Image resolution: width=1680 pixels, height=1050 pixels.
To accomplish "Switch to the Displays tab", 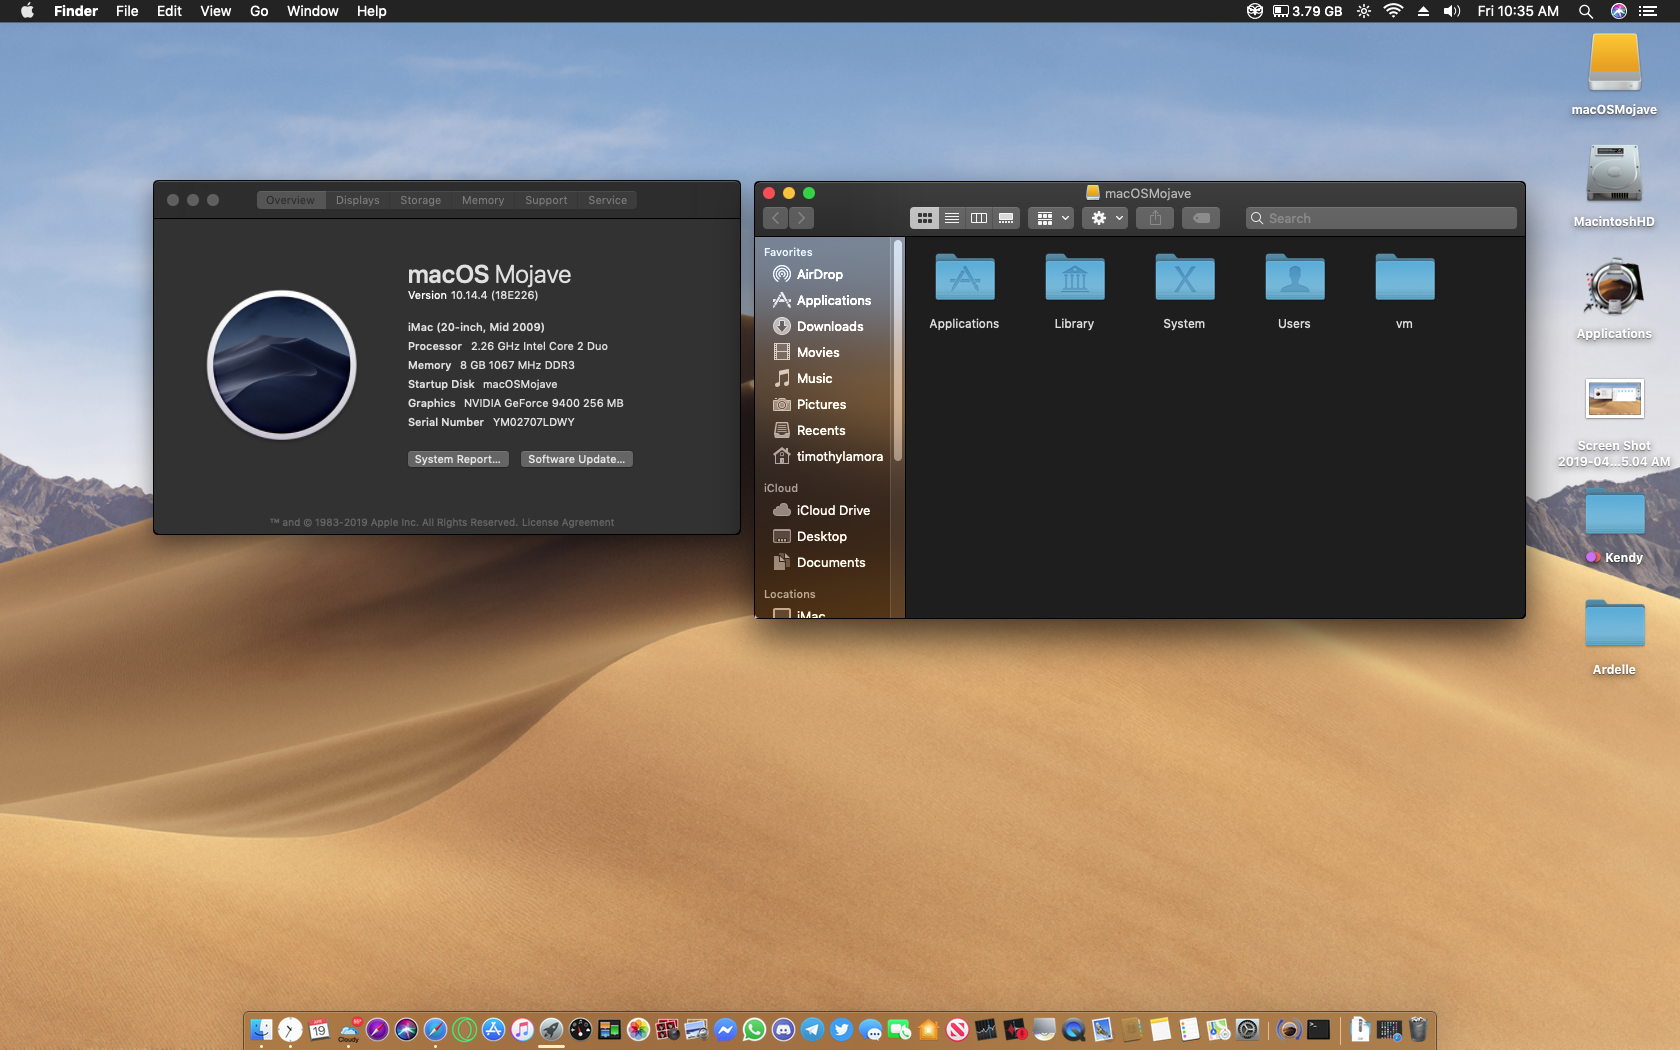I will pyautogui.click(x=357, y=200).
